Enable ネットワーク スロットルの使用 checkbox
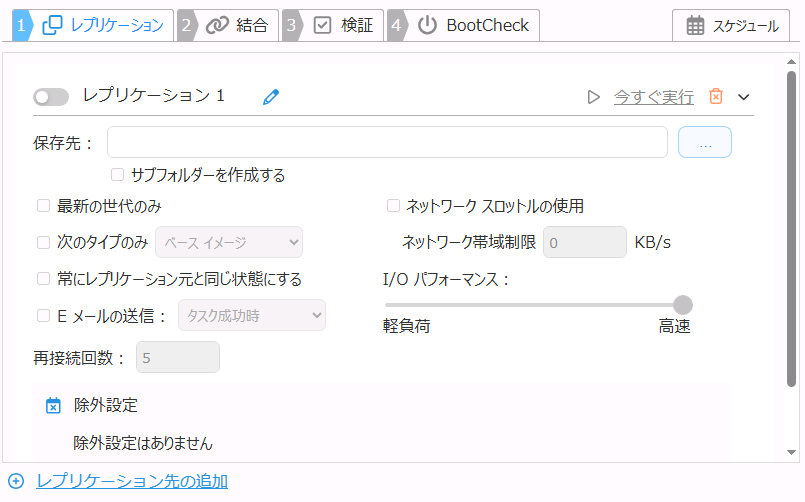The height and width of the screenshot is (502, 805). (394, 206)
